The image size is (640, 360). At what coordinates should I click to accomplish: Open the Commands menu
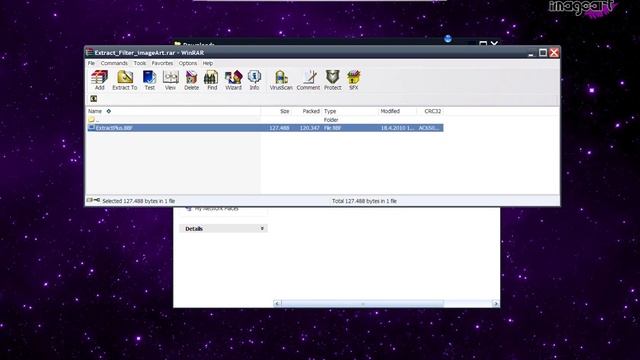point(114,63)
